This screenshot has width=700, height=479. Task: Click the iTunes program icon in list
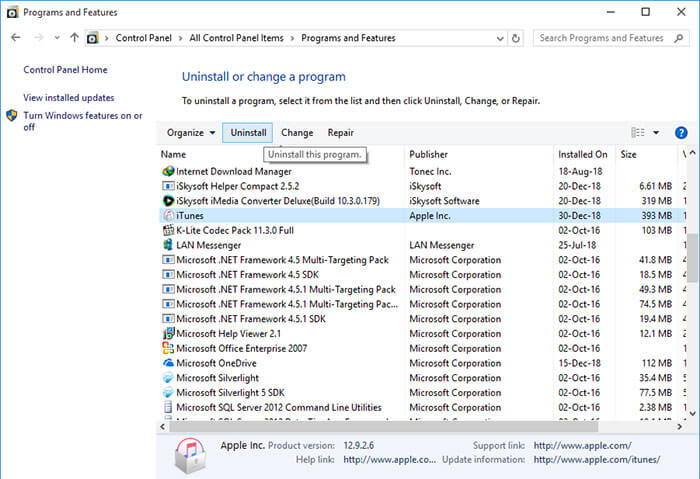click(168, 215)
